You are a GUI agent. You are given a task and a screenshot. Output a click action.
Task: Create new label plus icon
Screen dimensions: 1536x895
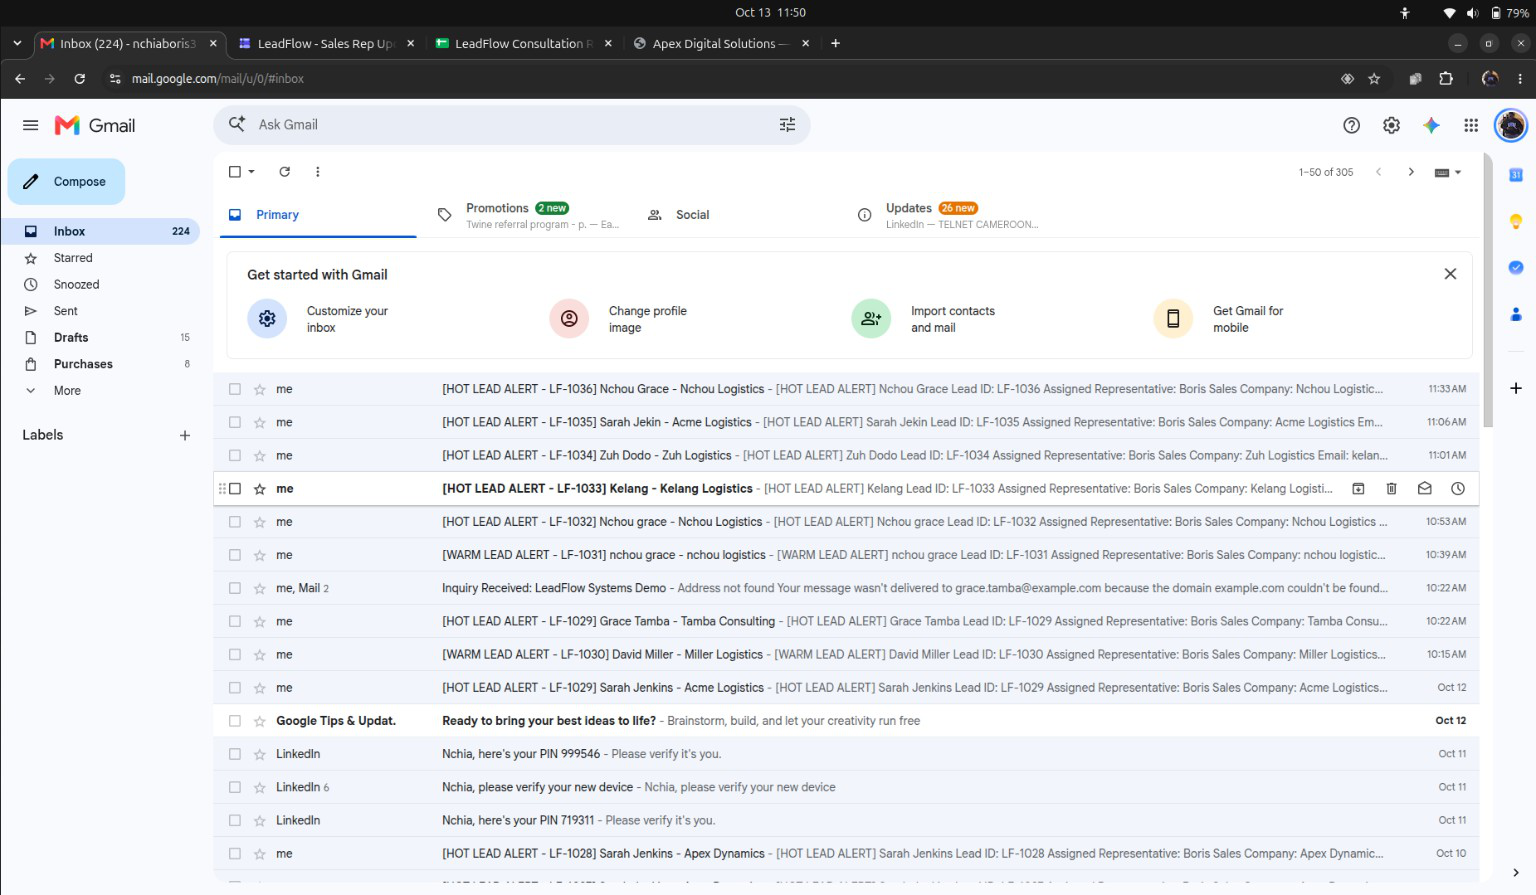(x=185, y=435)
